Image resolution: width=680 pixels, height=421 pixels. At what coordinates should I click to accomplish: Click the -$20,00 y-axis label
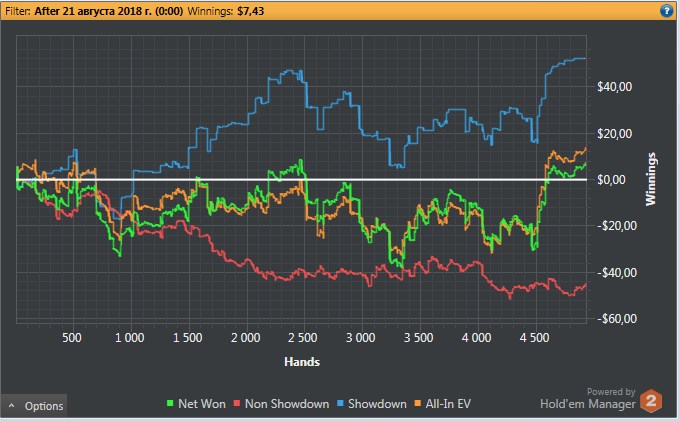(x=617, y=225)
